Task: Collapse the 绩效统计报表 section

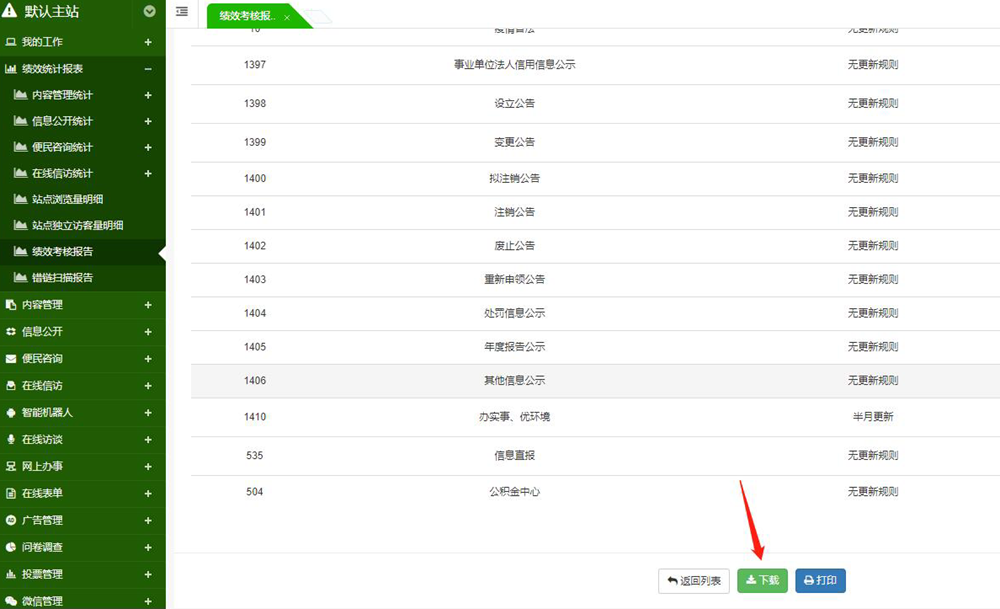Action: [x=148, y=69]
